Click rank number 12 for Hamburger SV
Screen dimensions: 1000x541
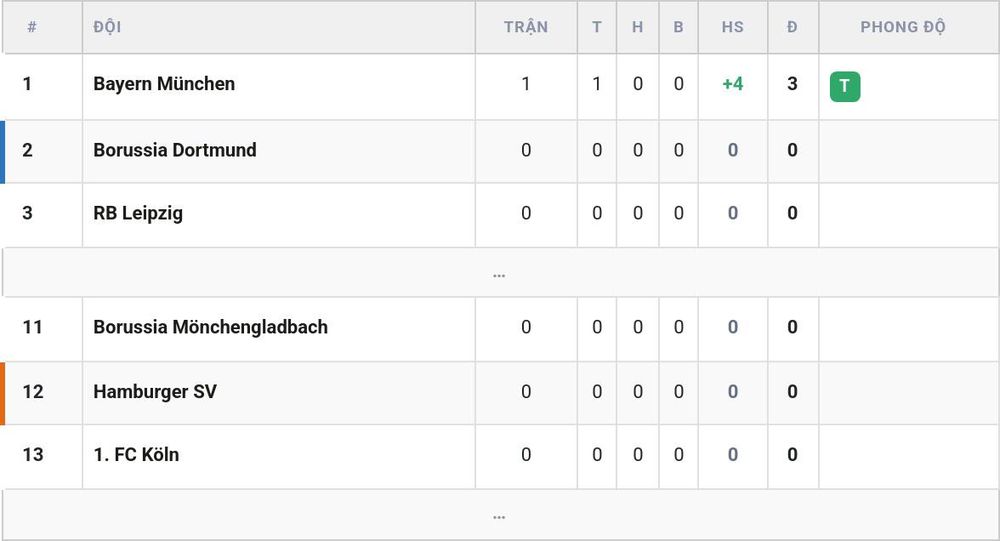[x=33, y=391]
